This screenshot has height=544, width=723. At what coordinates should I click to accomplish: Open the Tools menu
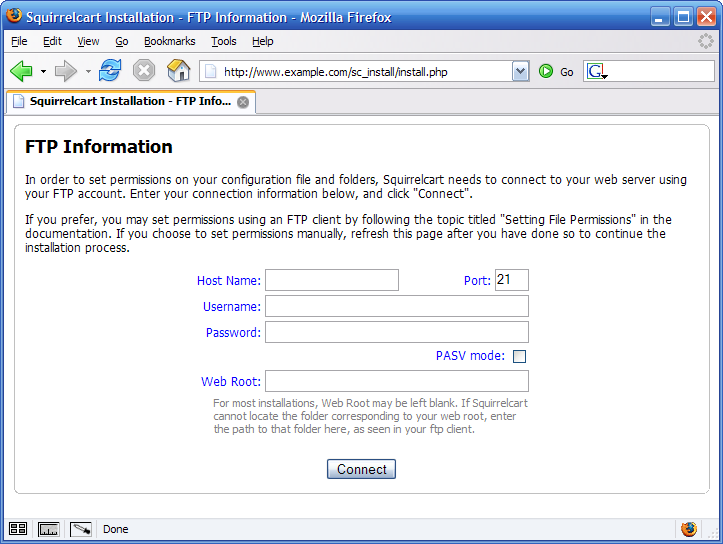[224, 41]
